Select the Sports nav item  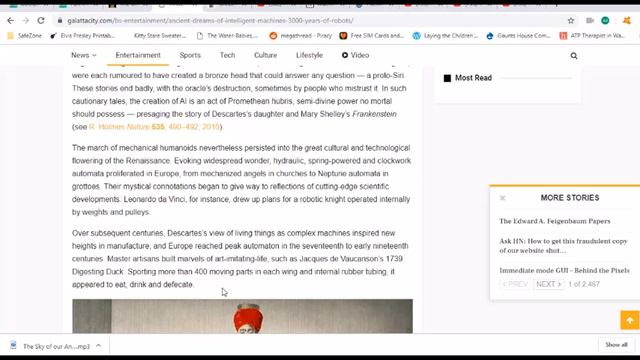[x=190, y=55]
